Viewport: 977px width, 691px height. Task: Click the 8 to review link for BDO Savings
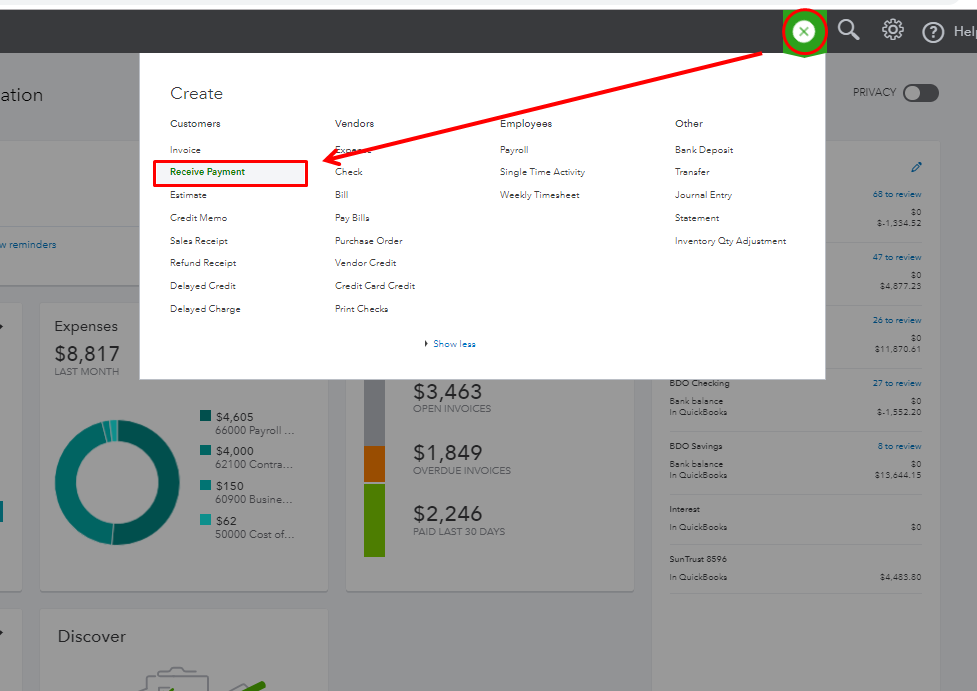pyautogui.click(x=899, y=446)
